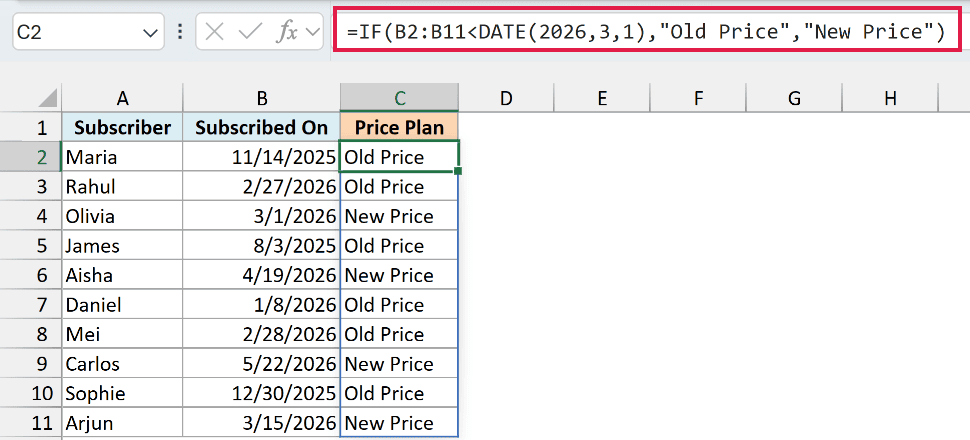The height and width of the screenshot is (440, 970).
Task: Click the date cell 8/3/2025
Action: tap(262, 246)
